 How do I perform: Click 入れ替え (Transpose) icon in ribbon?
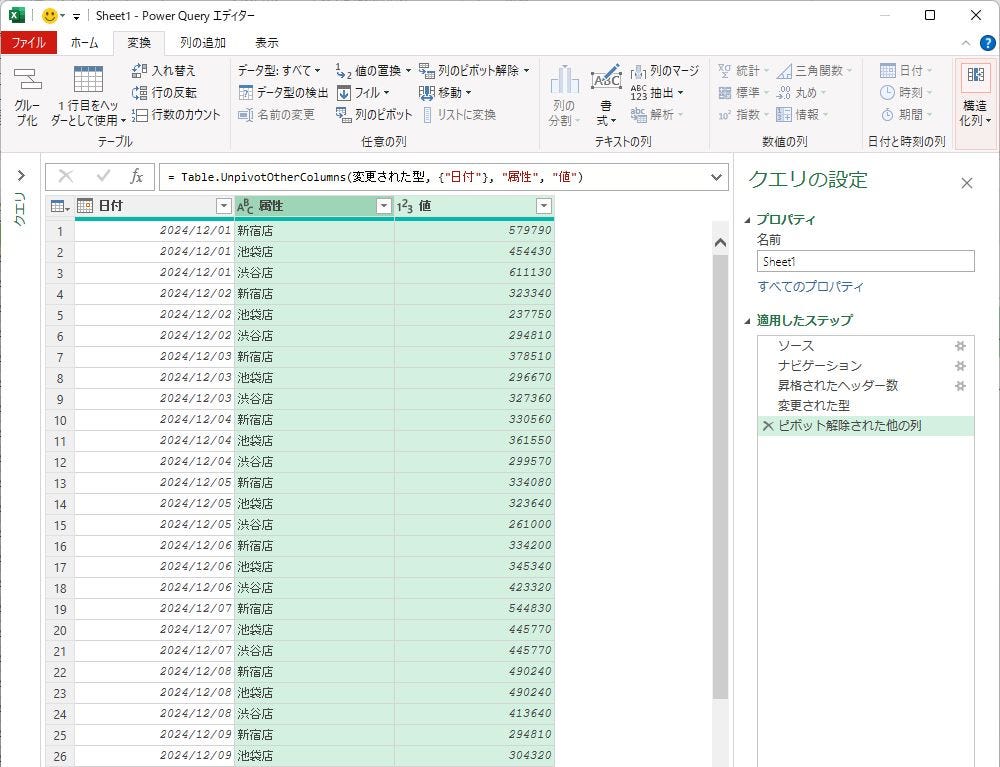(140, 71)
